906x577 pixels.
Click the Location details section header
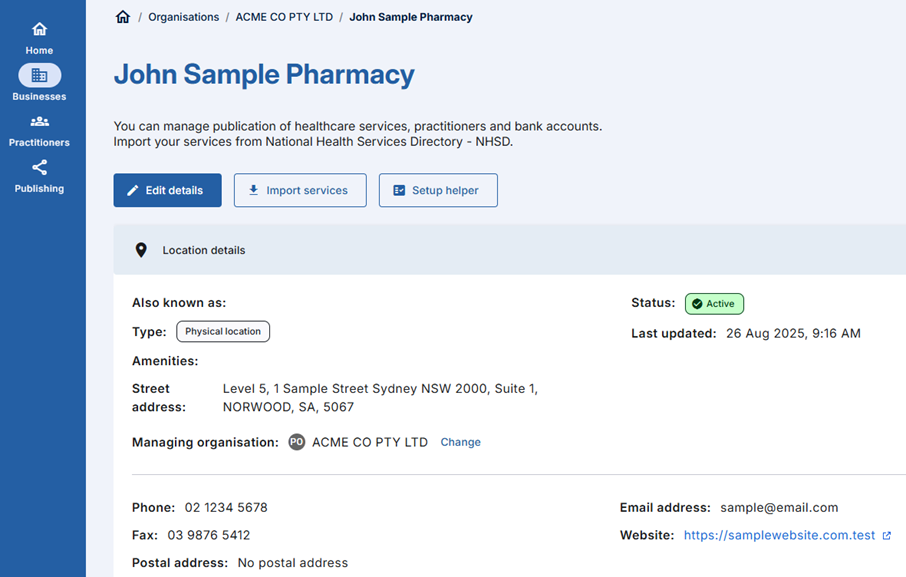(x=204, y=250)
